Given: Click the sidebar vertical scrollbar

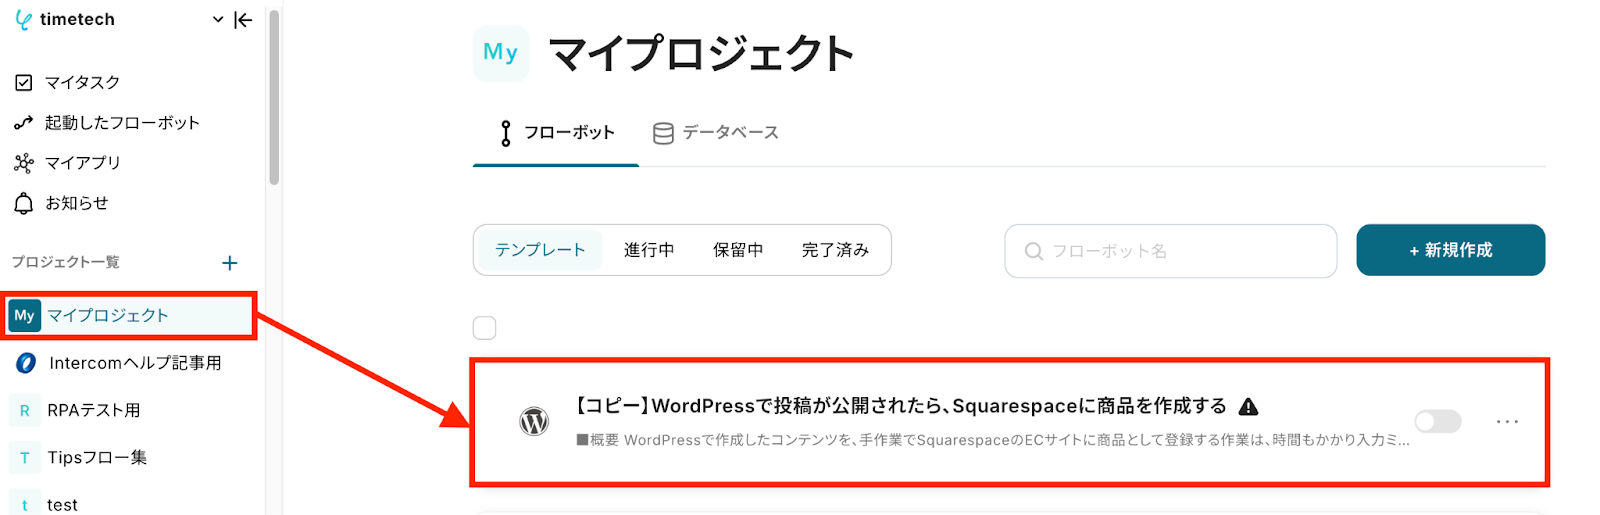Looking at the screenshot, I should click(x=274, y=97).
